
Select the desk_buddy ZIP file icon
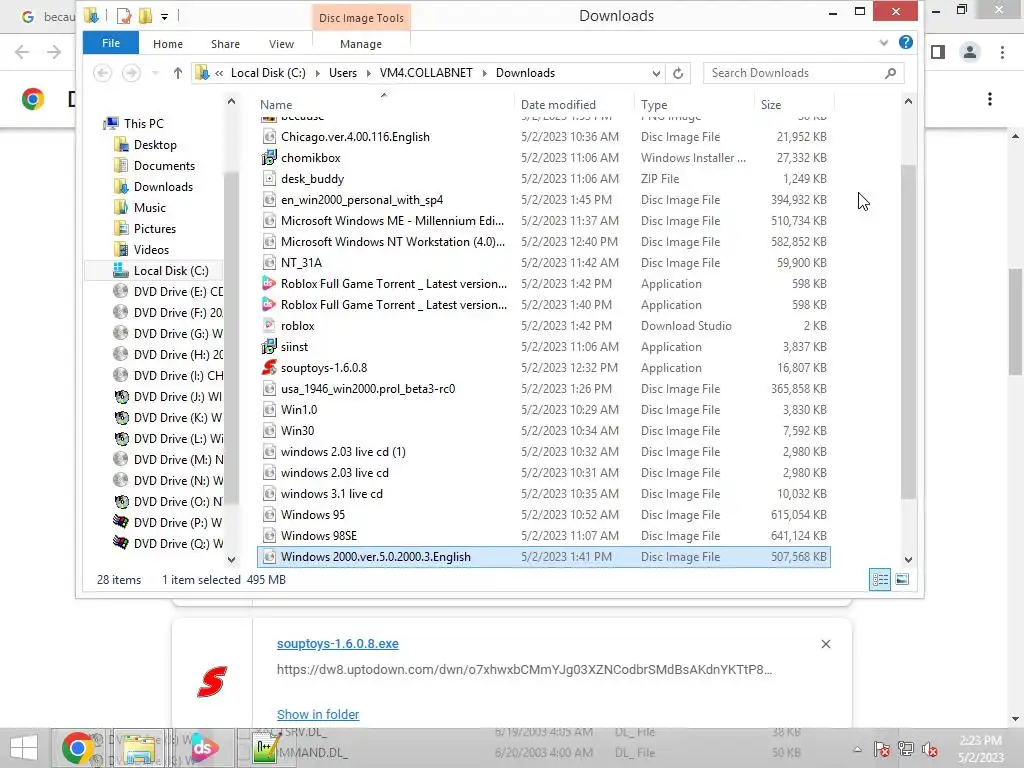pos(269,178)
